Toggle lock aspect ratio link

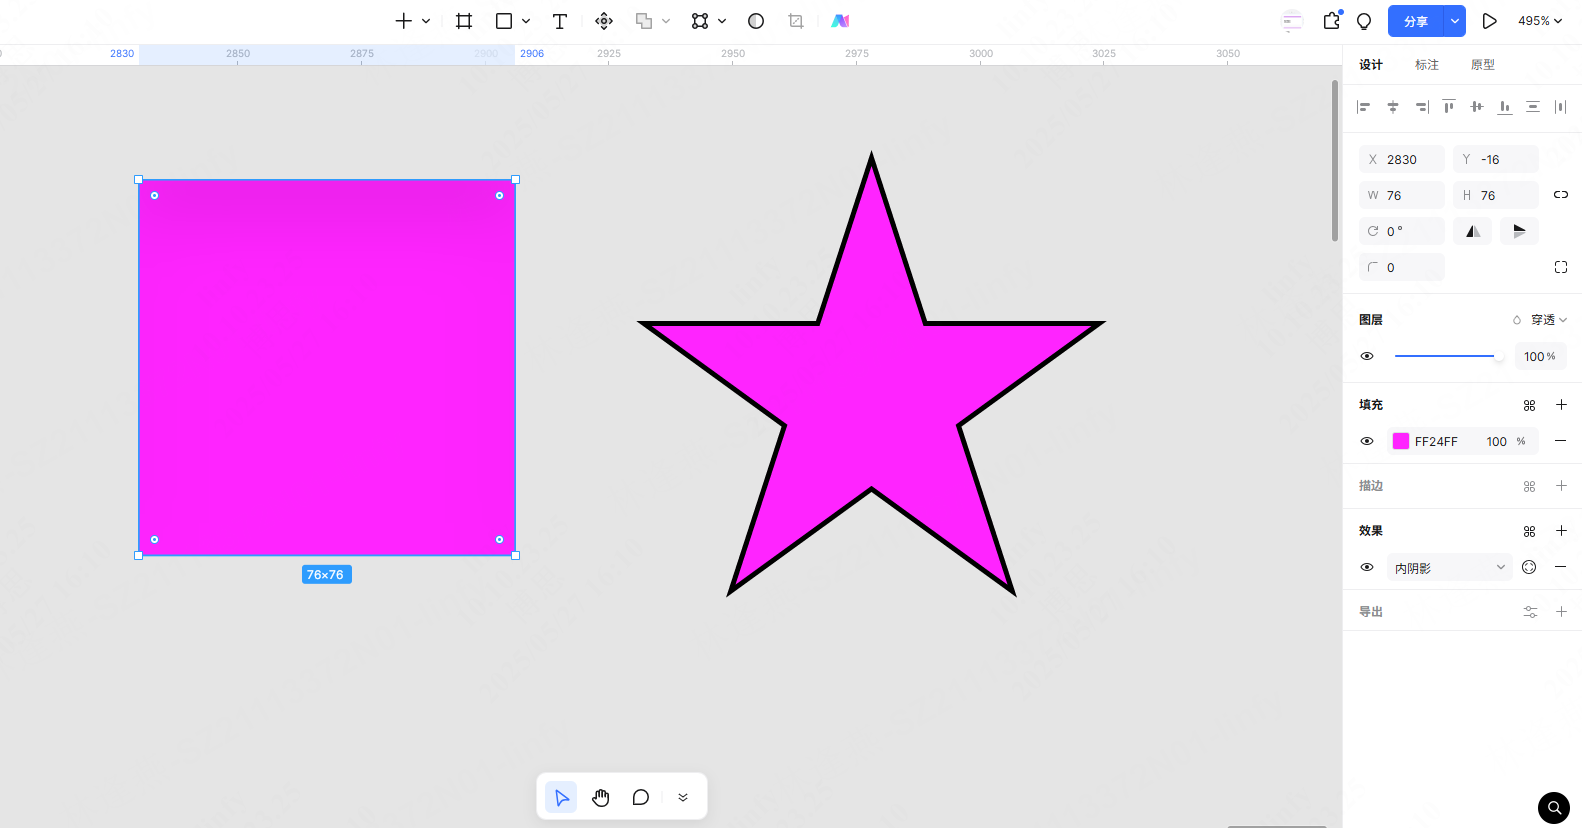click(x=1560, y=195)
